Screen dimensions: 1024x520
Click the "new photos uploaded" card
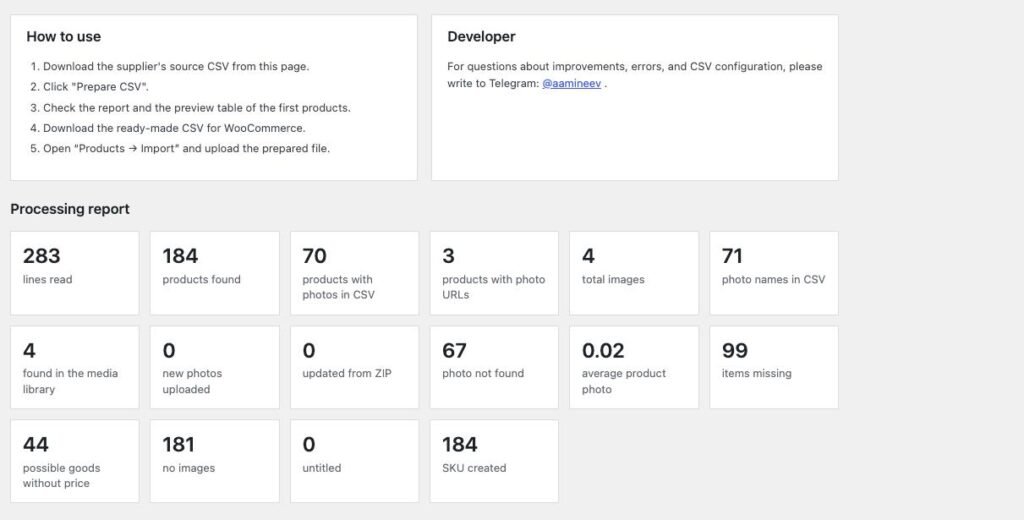coord(215,368)
